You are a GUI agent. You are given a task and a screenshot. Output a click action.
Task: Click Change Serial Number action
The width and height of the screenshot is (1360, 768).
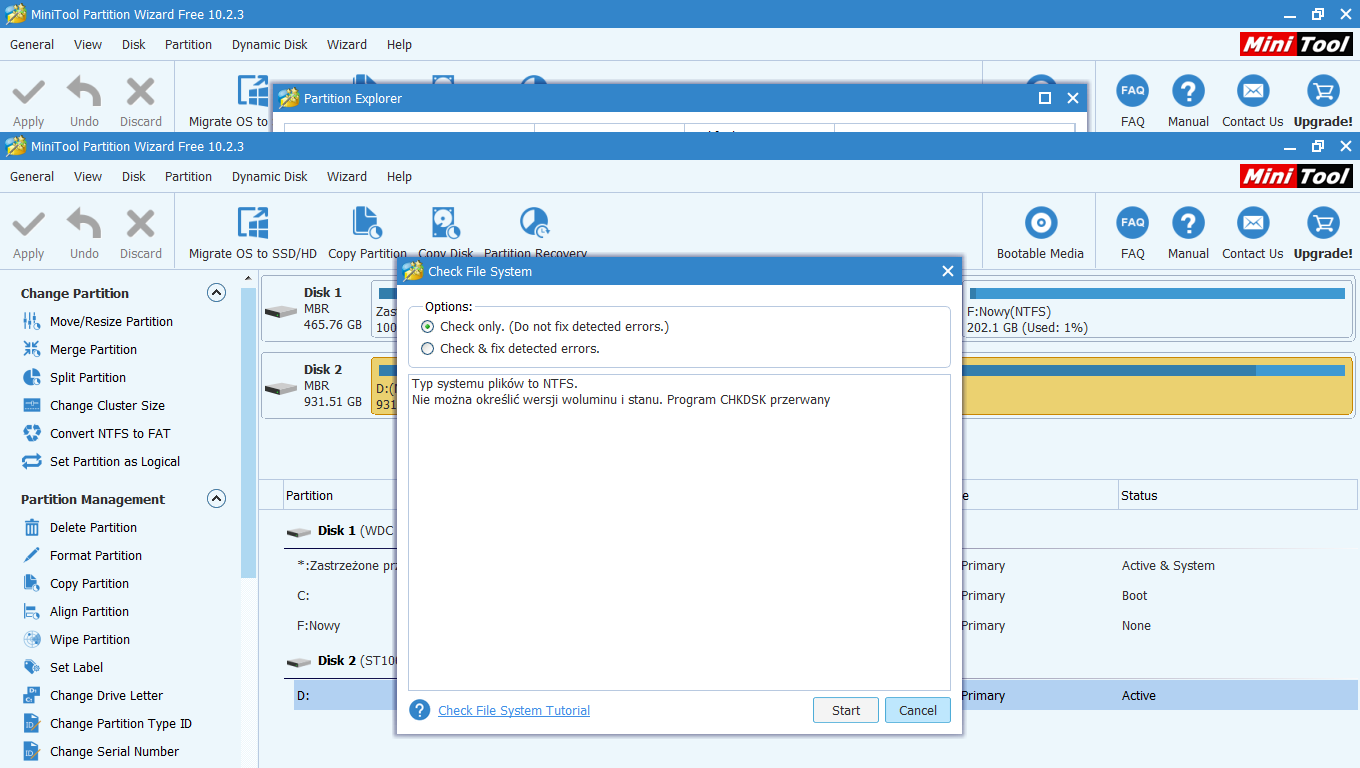(114, 751)
